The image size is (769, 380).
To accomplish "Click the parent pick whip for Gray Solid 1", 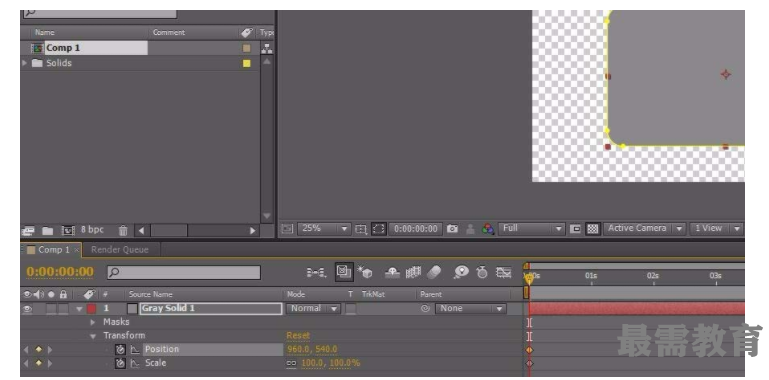I will pos(426,308).
